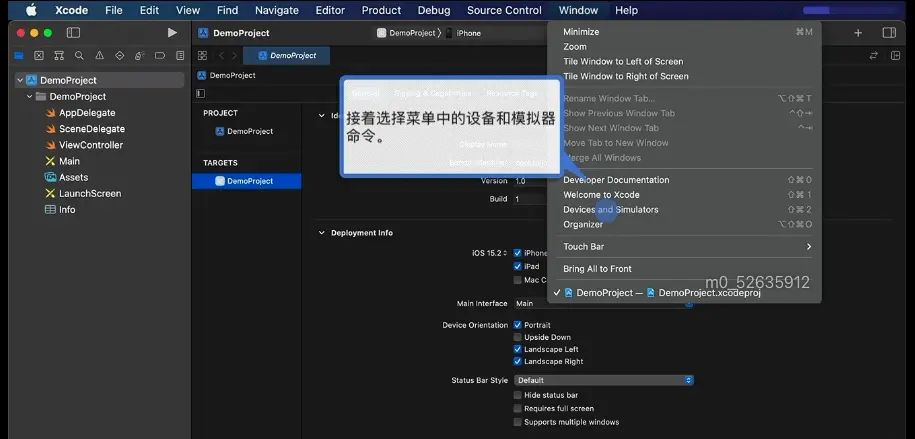Choose Organizer in the Window menu
915x439 pixels.
[x=684, y=224]
